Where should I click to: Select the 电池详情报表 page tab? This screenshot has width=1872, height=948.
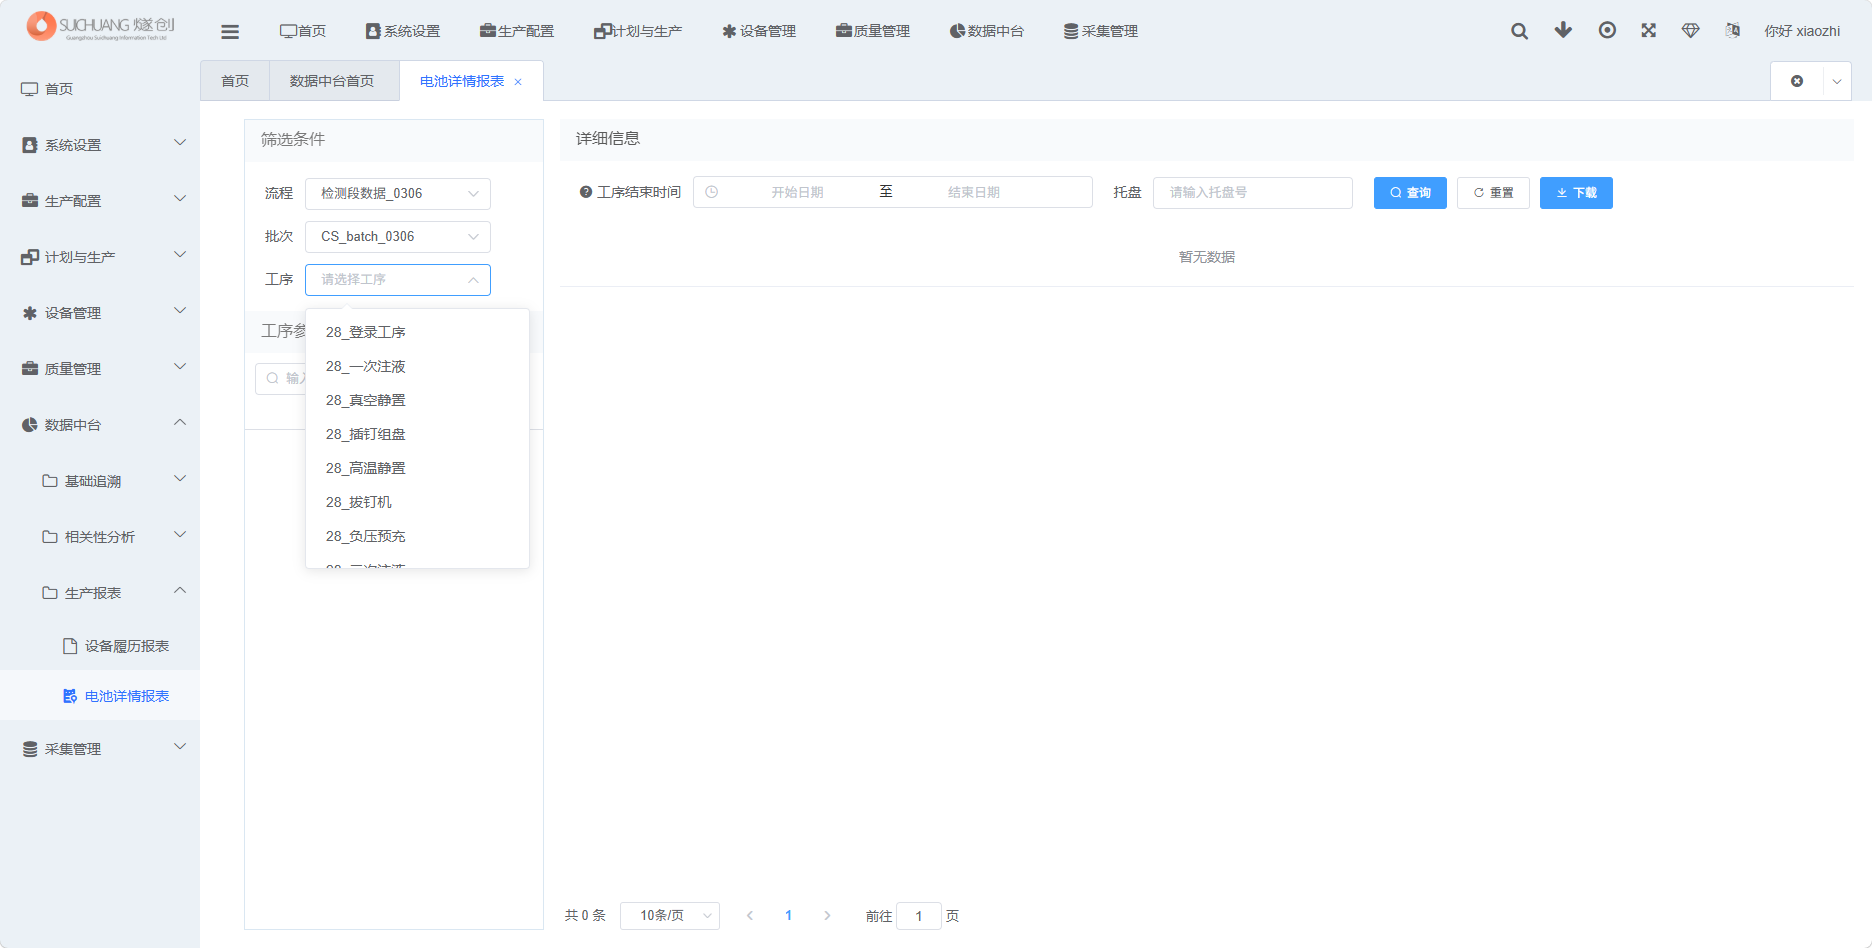pyautogui.click(x=462, y=81)
